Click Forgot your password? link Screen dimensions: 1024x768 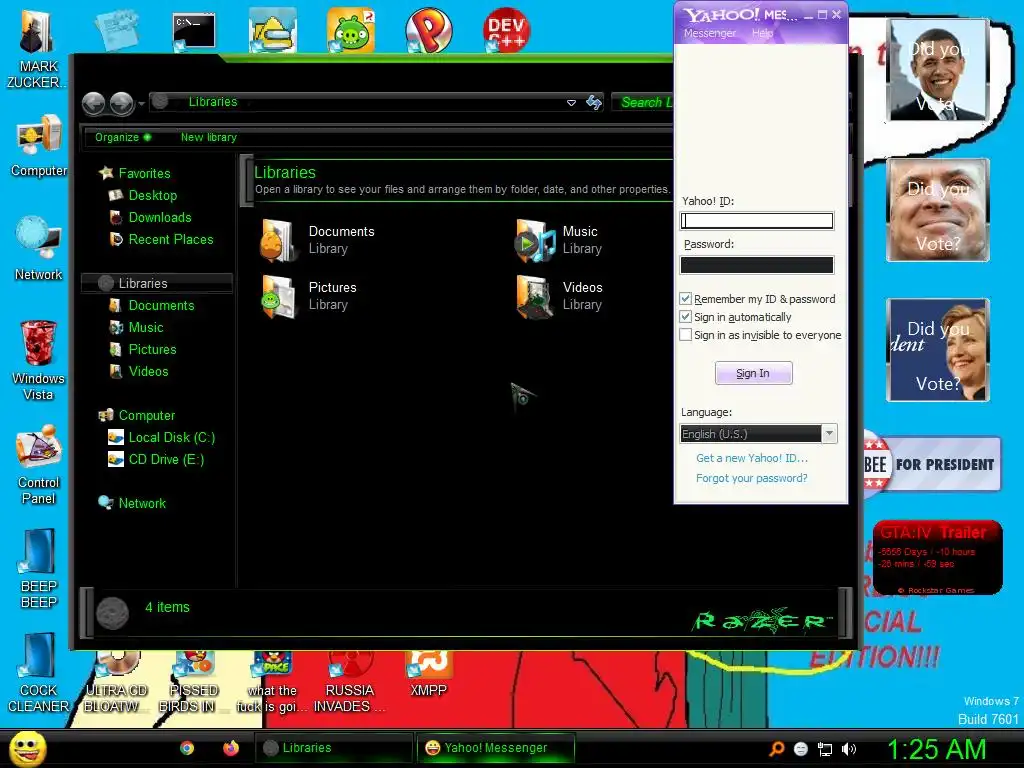click(752, 478)
